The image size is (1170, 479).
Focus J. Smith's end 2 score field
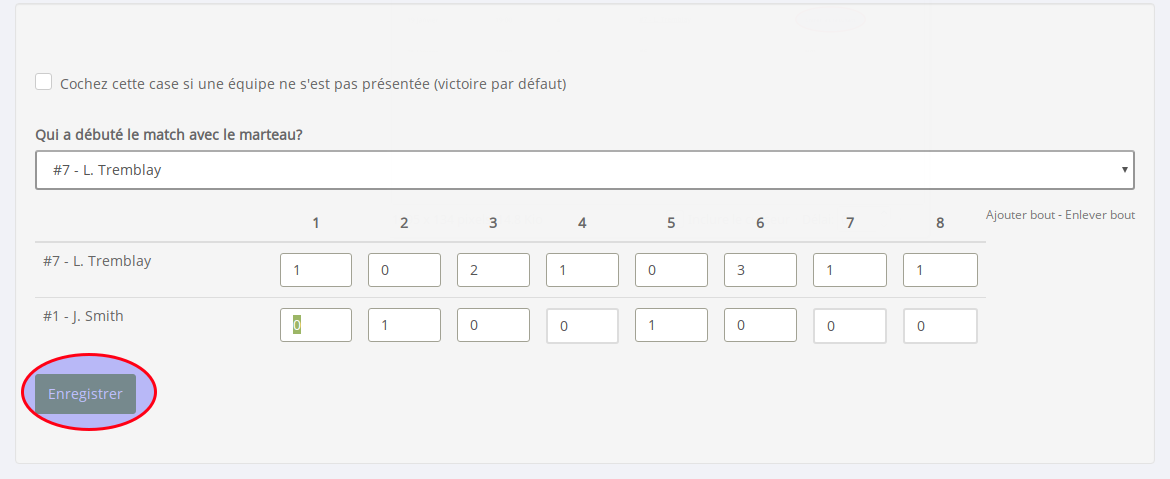point(404,325)
